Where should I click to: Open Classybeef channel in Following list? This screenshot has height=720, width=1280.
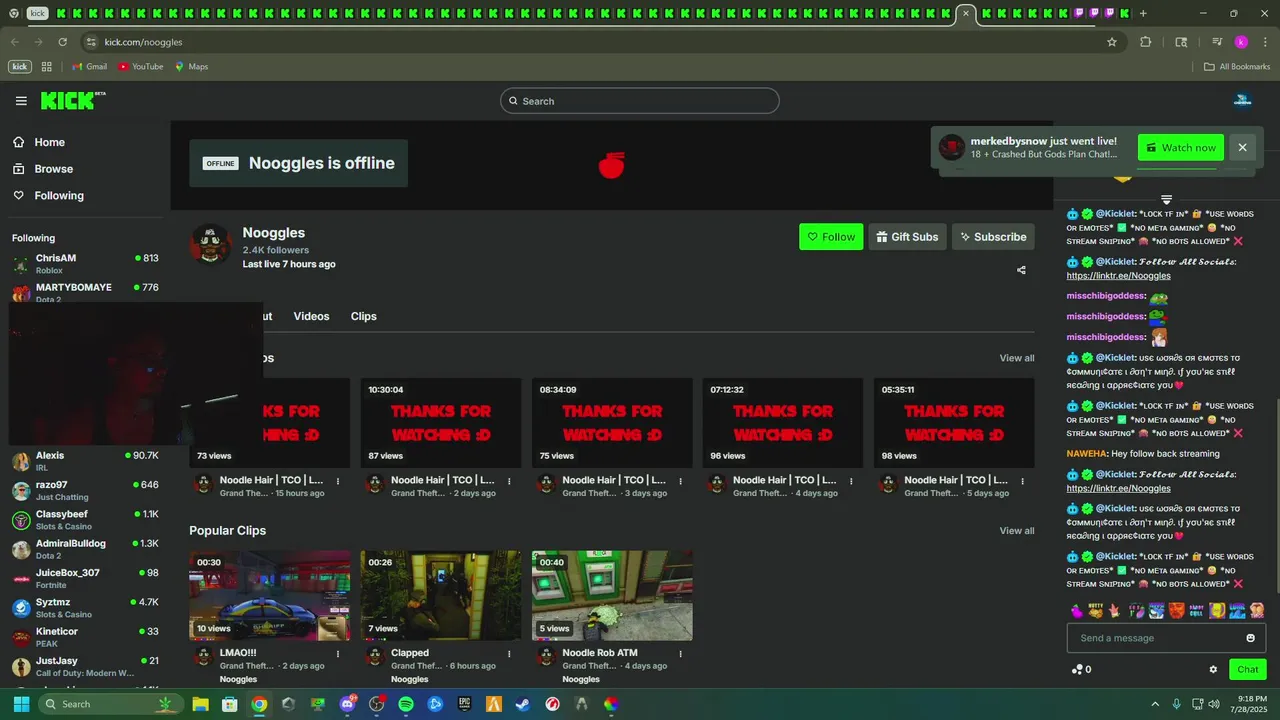[85, 520]
